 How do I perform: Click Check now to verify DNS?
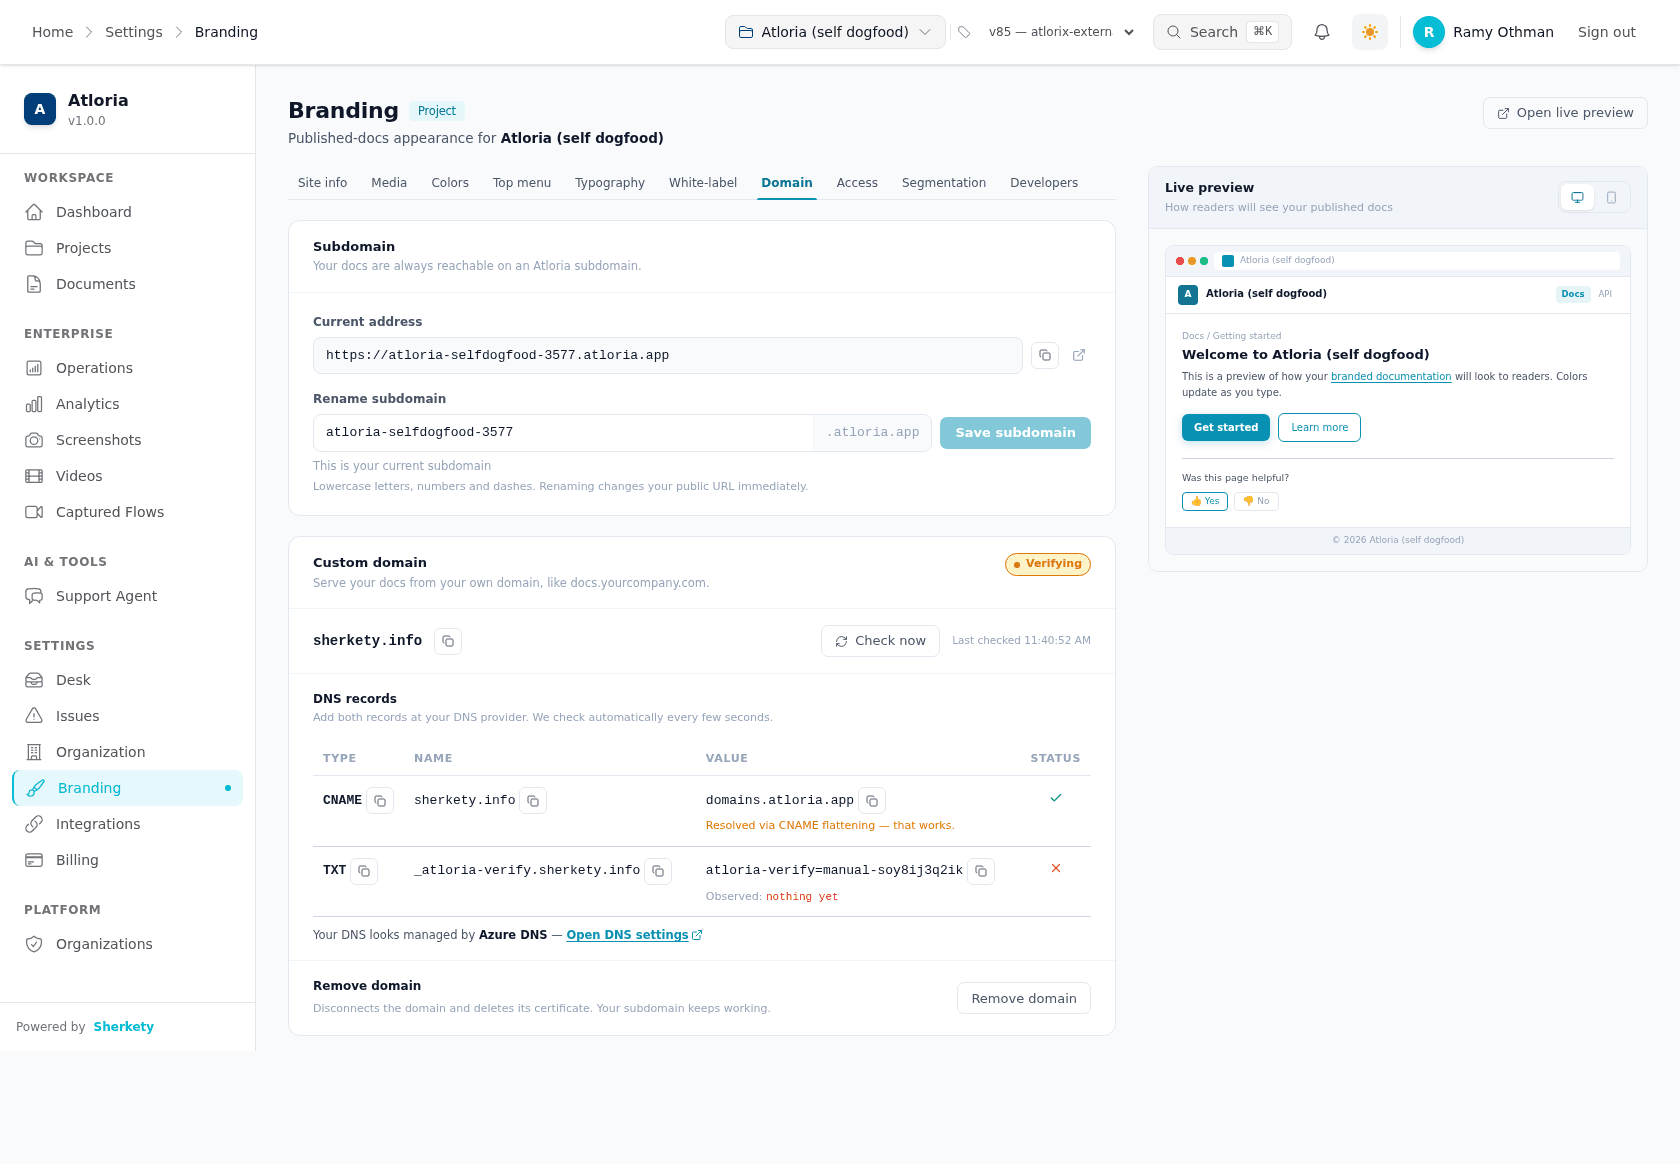click(880, 641)
